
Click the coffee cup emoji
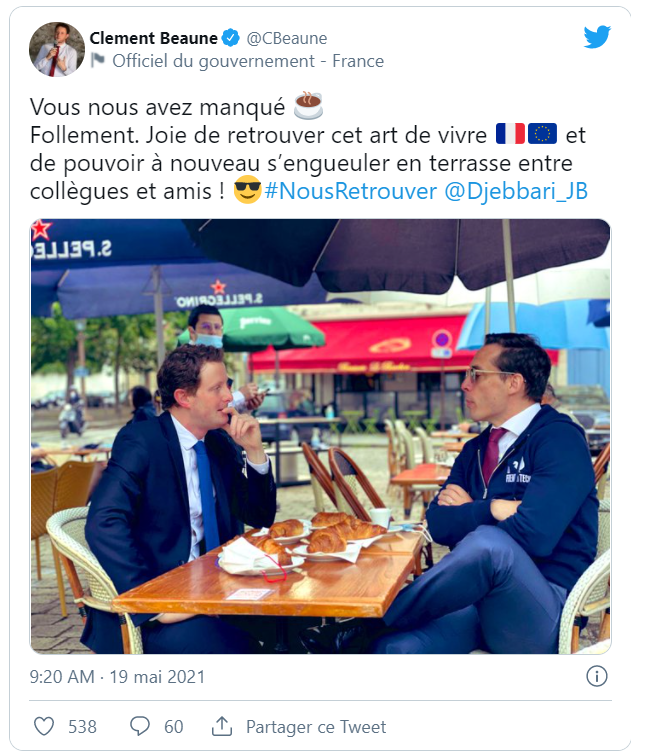coord(308,105)
